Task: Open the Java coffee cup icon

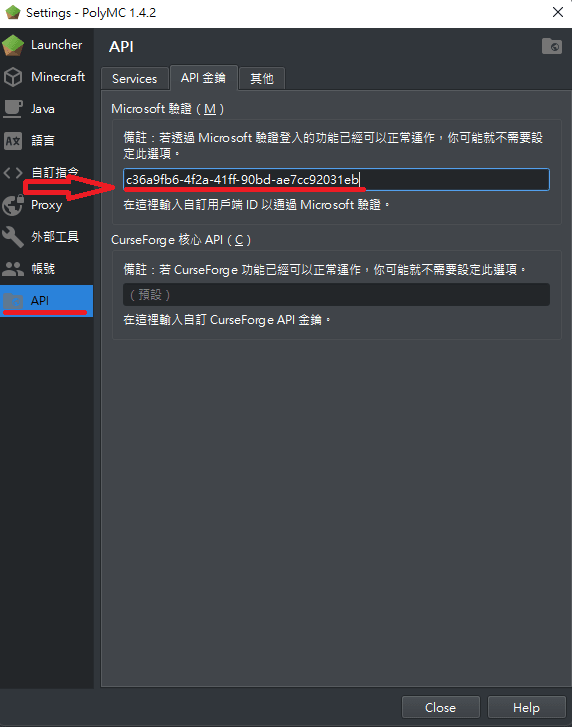Action: [x=13, y=108]
